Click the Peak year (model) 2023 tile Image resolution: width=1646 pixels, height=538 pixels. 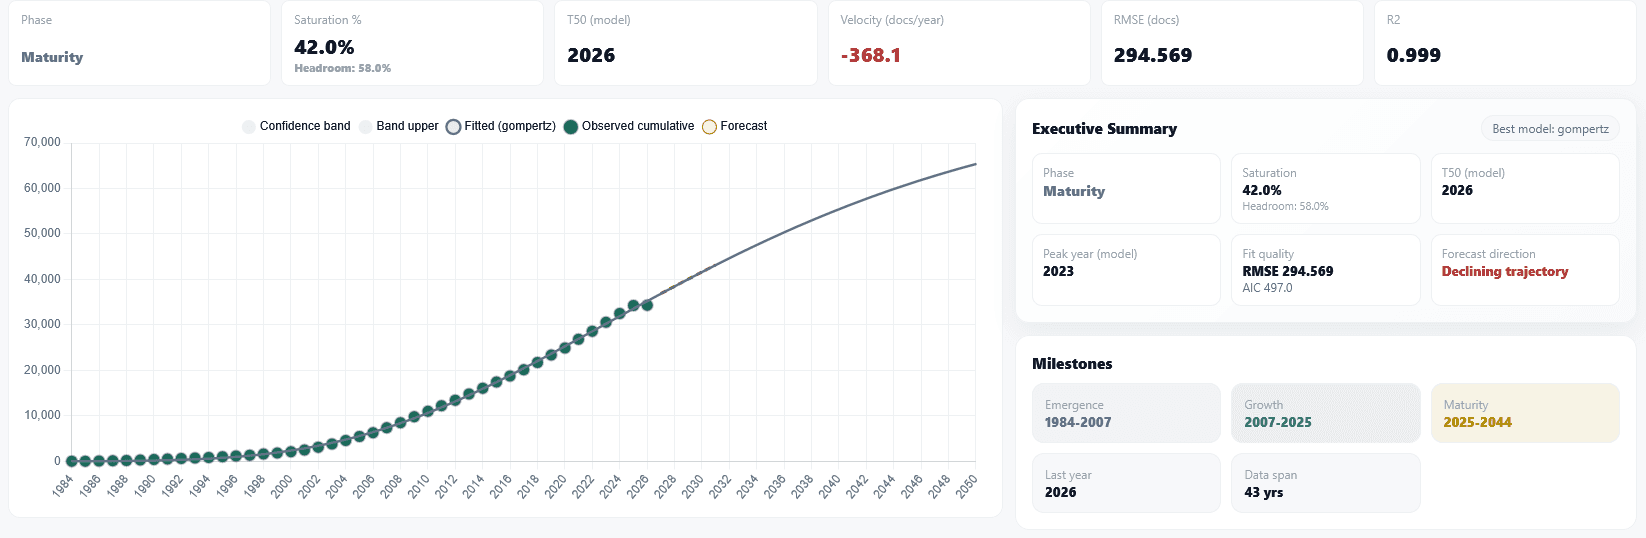(x=1126, y=270)
